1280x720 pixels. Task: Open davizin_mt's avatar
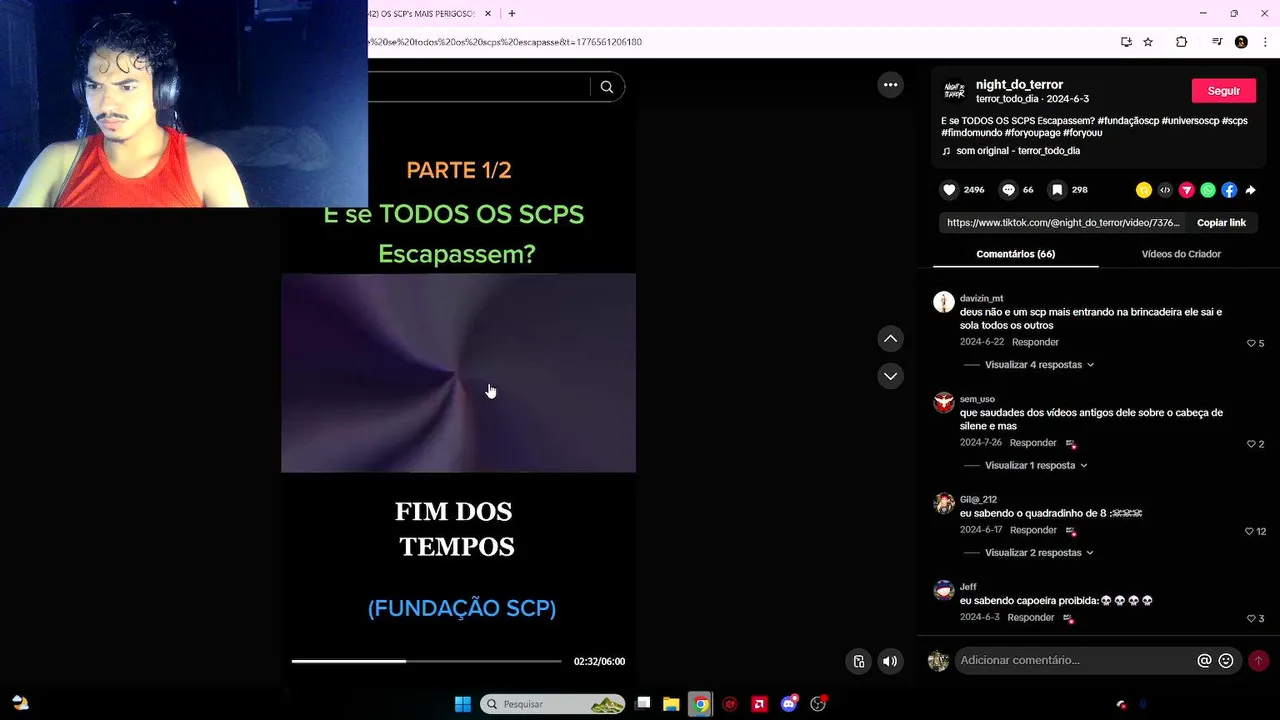click(x=944, y=302)
